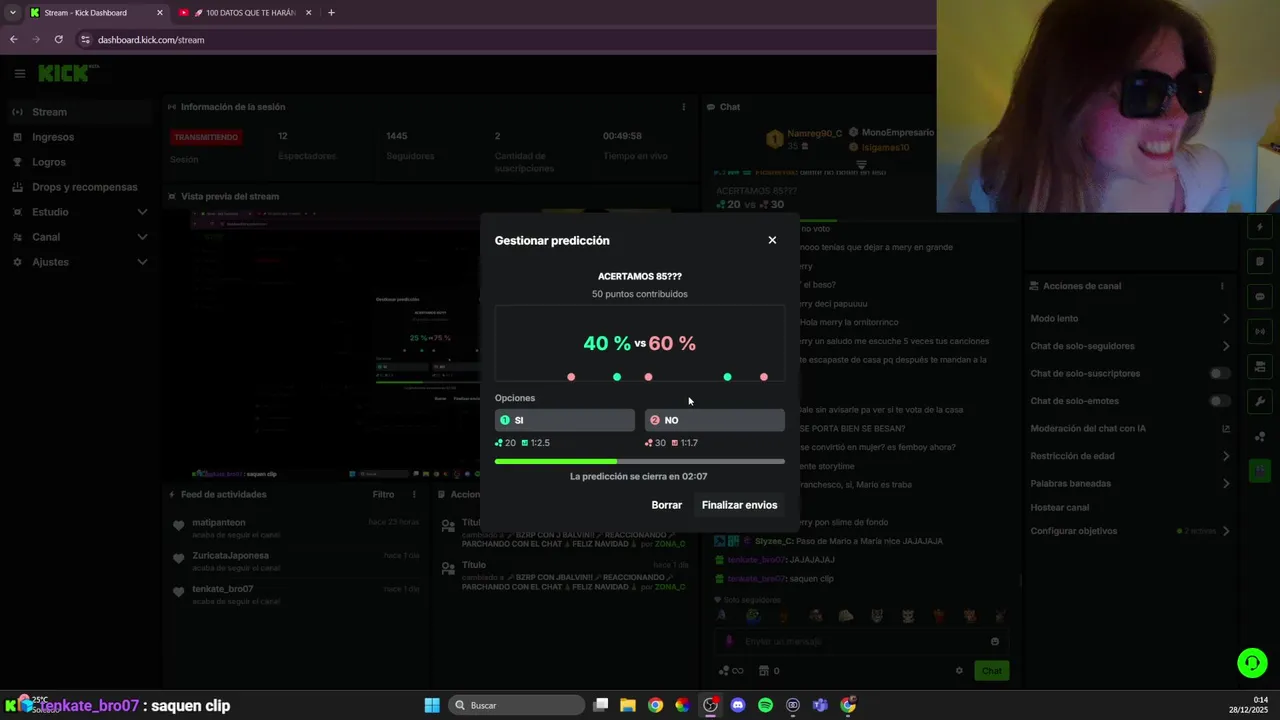This screenshot has width=1280, height=720.
Task: Reload the browser page
Action: (x=59, y=40)
